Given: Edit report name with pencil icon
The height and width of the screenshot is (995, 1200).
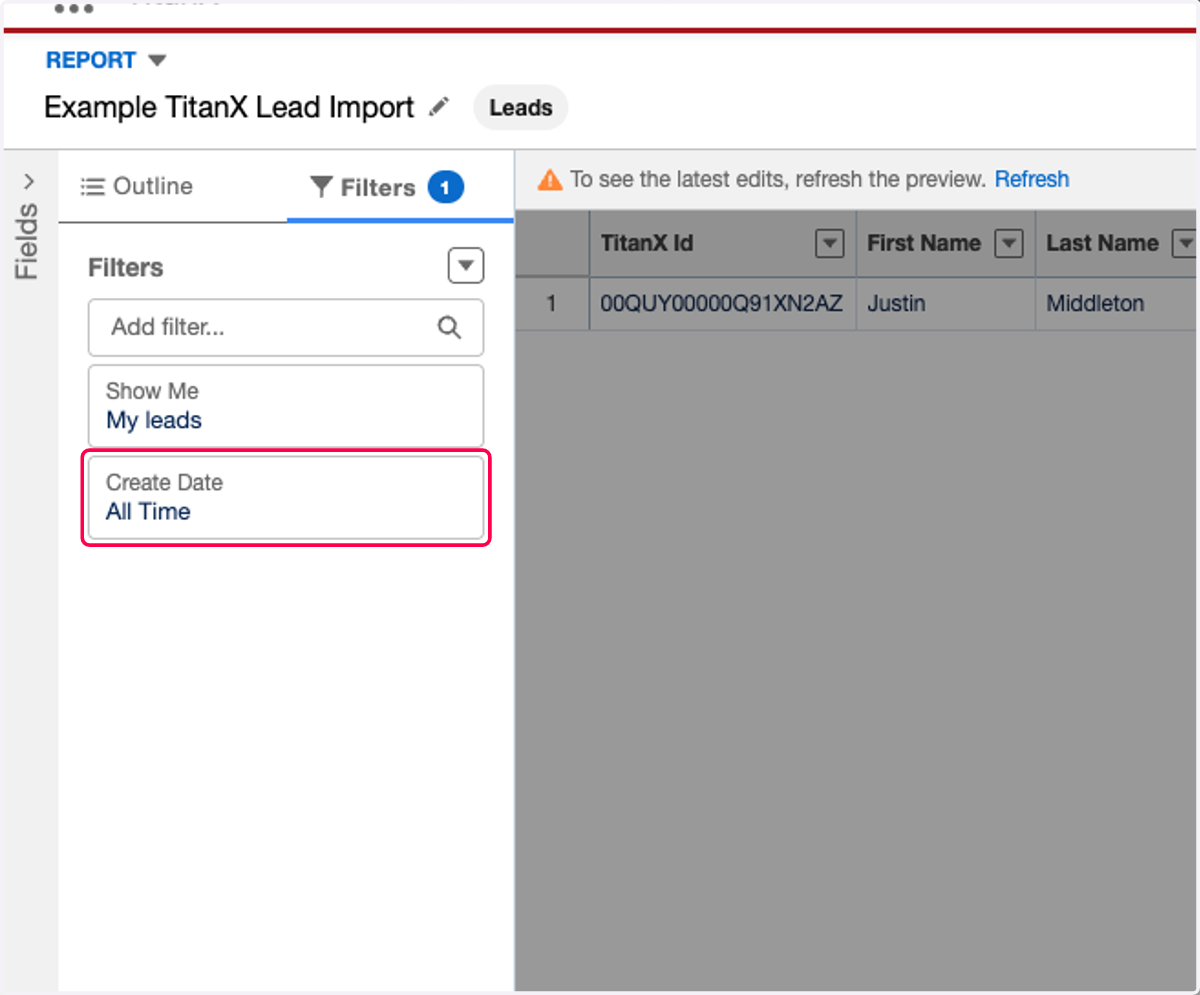Looking at the screenshot, I should pos(439,106).
